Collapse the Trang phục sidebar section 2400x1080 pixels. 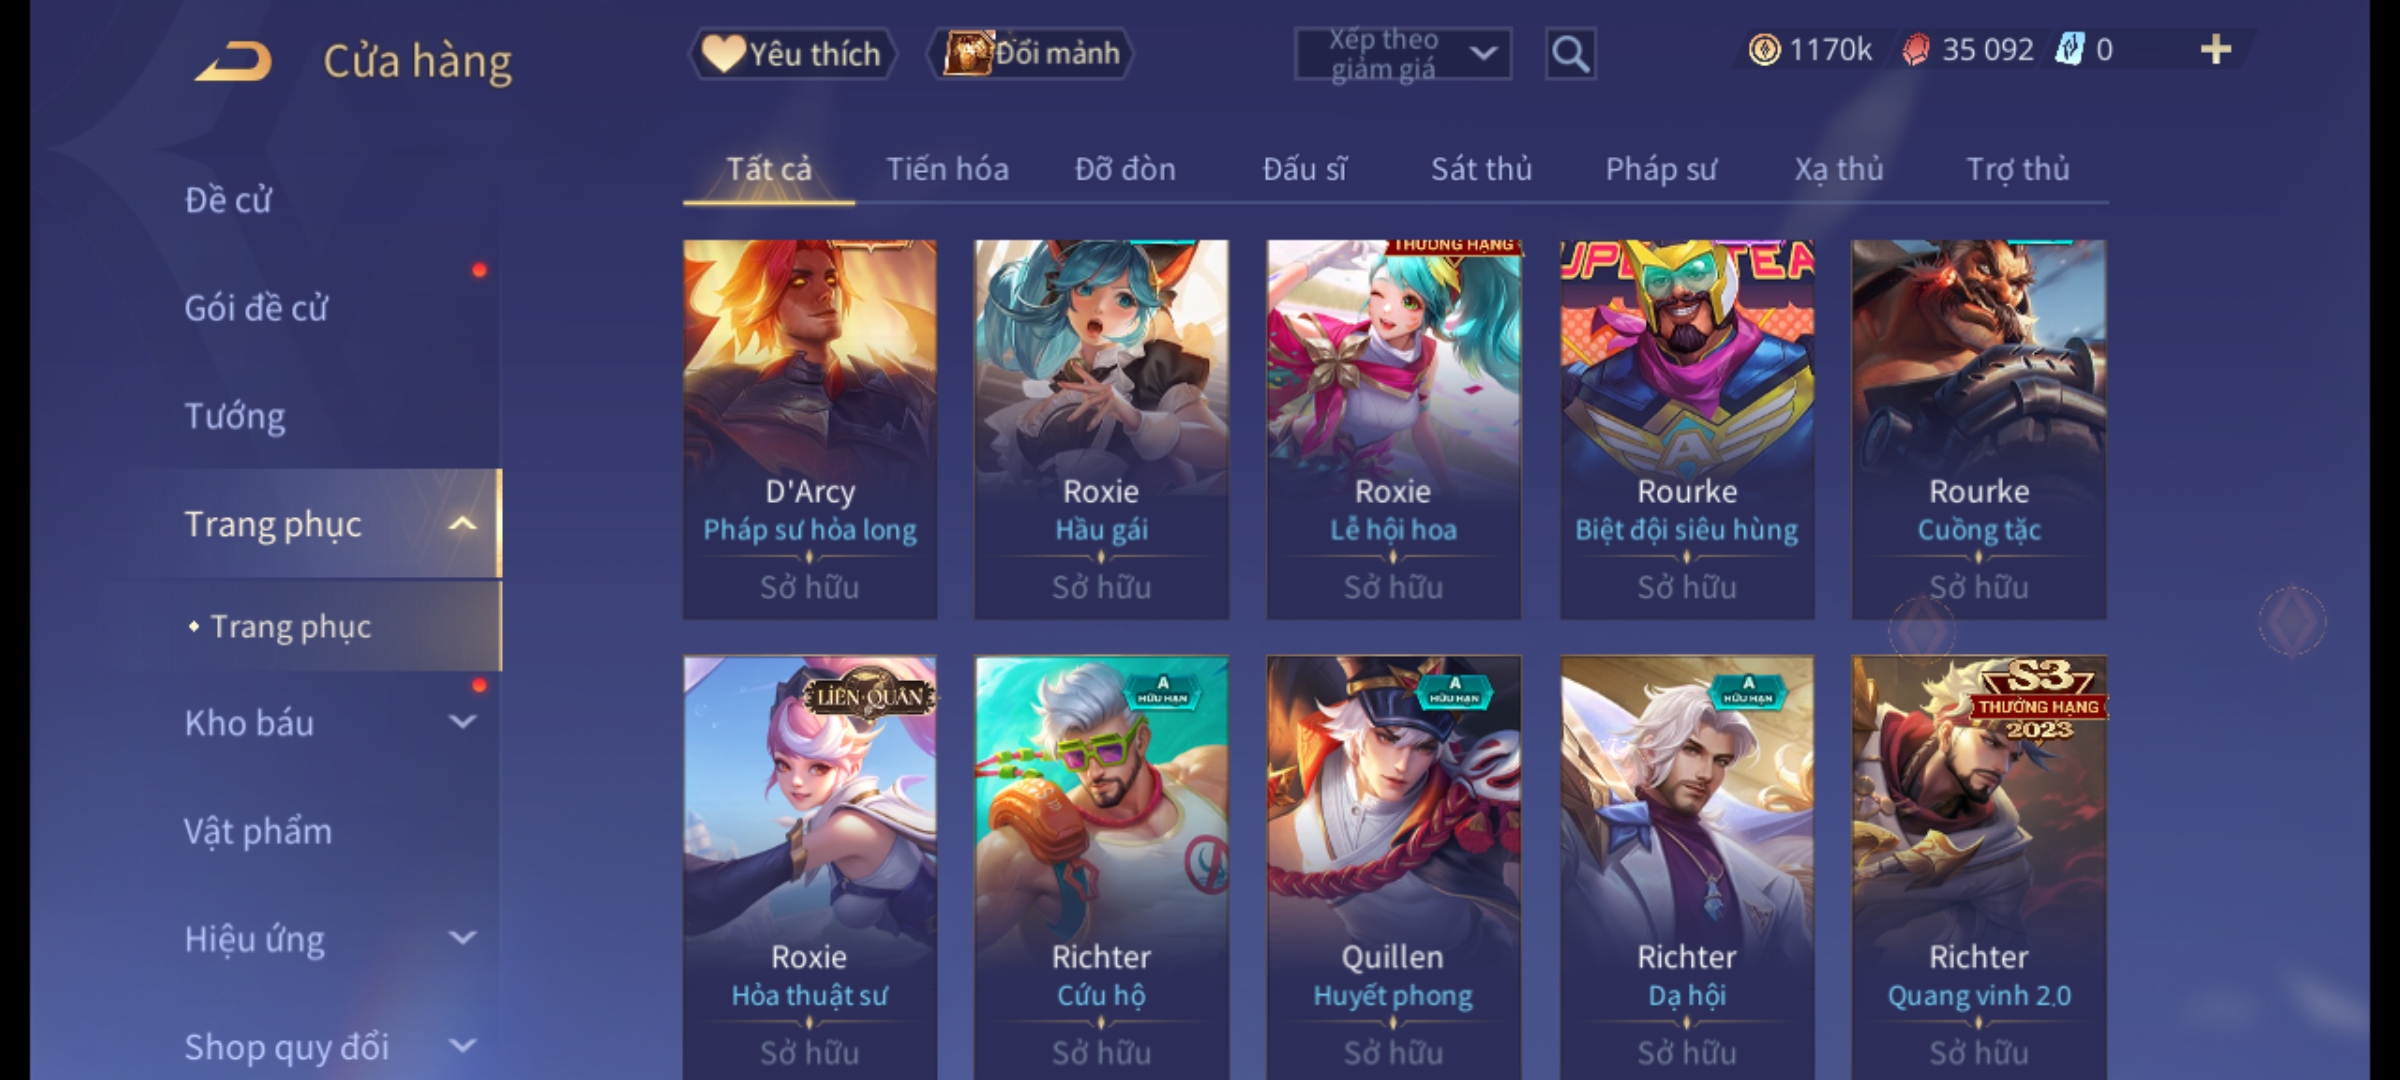[x=462, y=524]
